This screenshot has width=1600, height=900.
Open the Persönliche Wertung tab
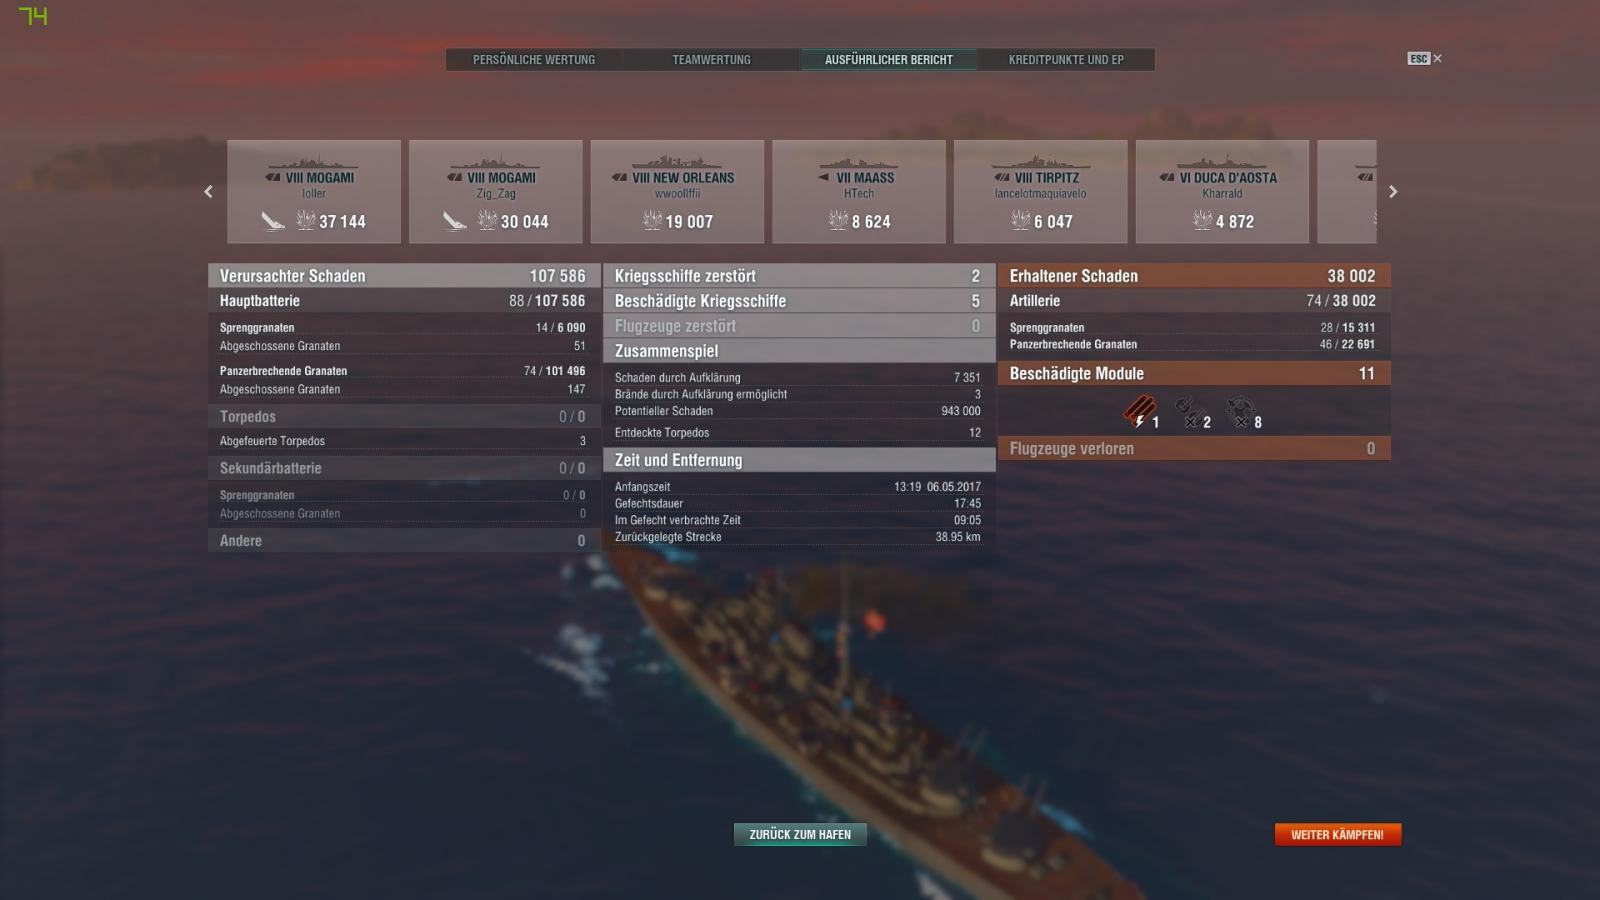click(x=534, y=60)
